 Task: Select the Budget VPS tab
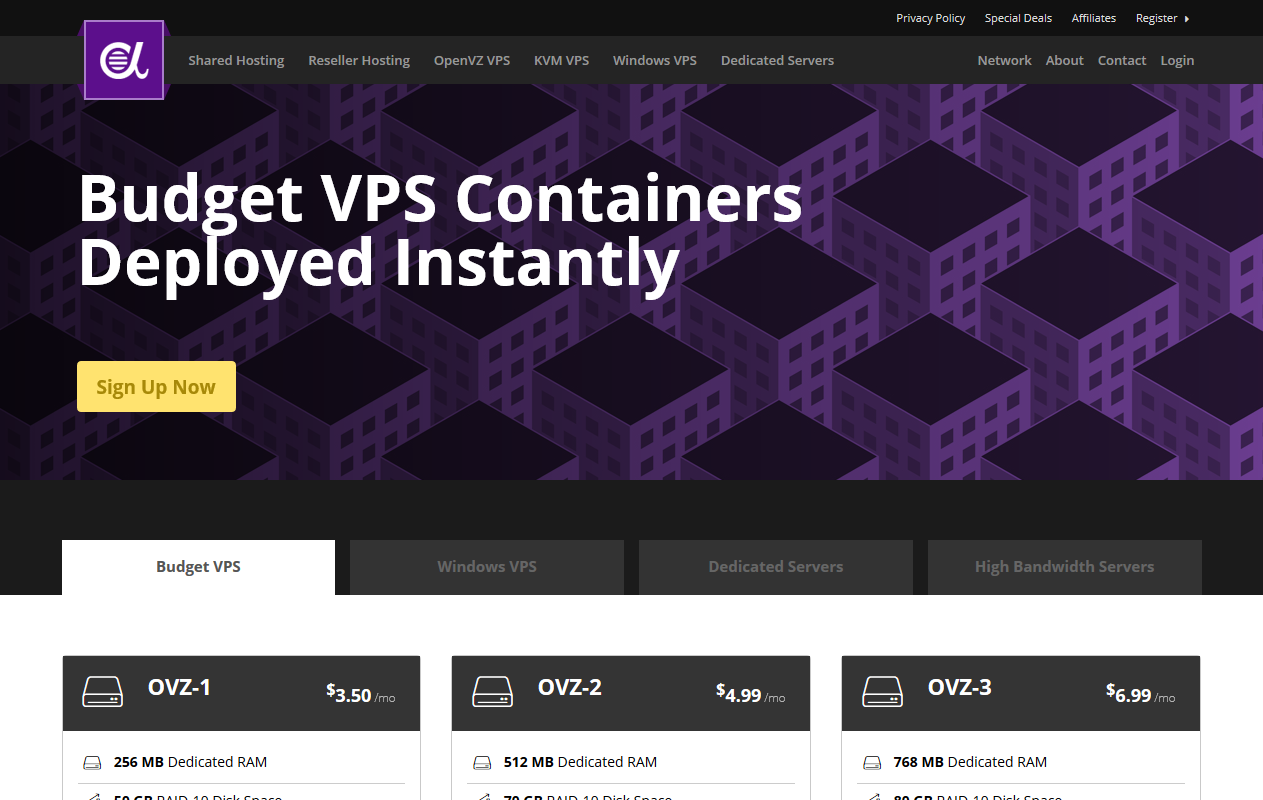click(198, 567)
